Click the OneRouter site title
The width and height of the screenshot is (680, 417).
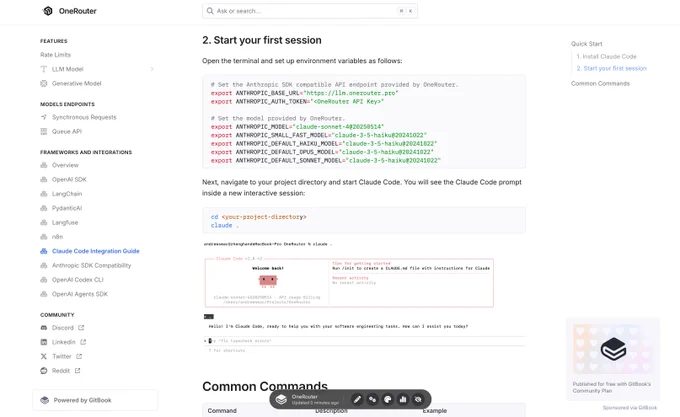[78, 11]
